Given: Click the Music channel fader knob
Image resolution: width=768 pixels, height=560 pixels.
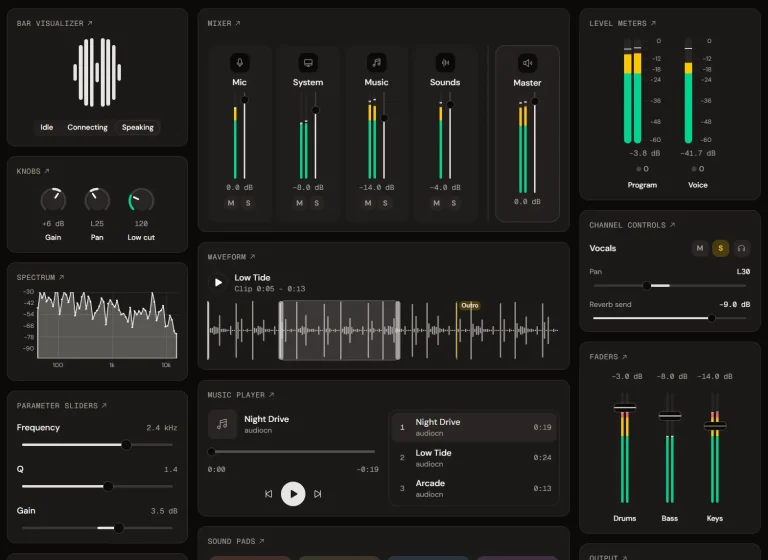Looking at the screenshot, I should [384, 118].
